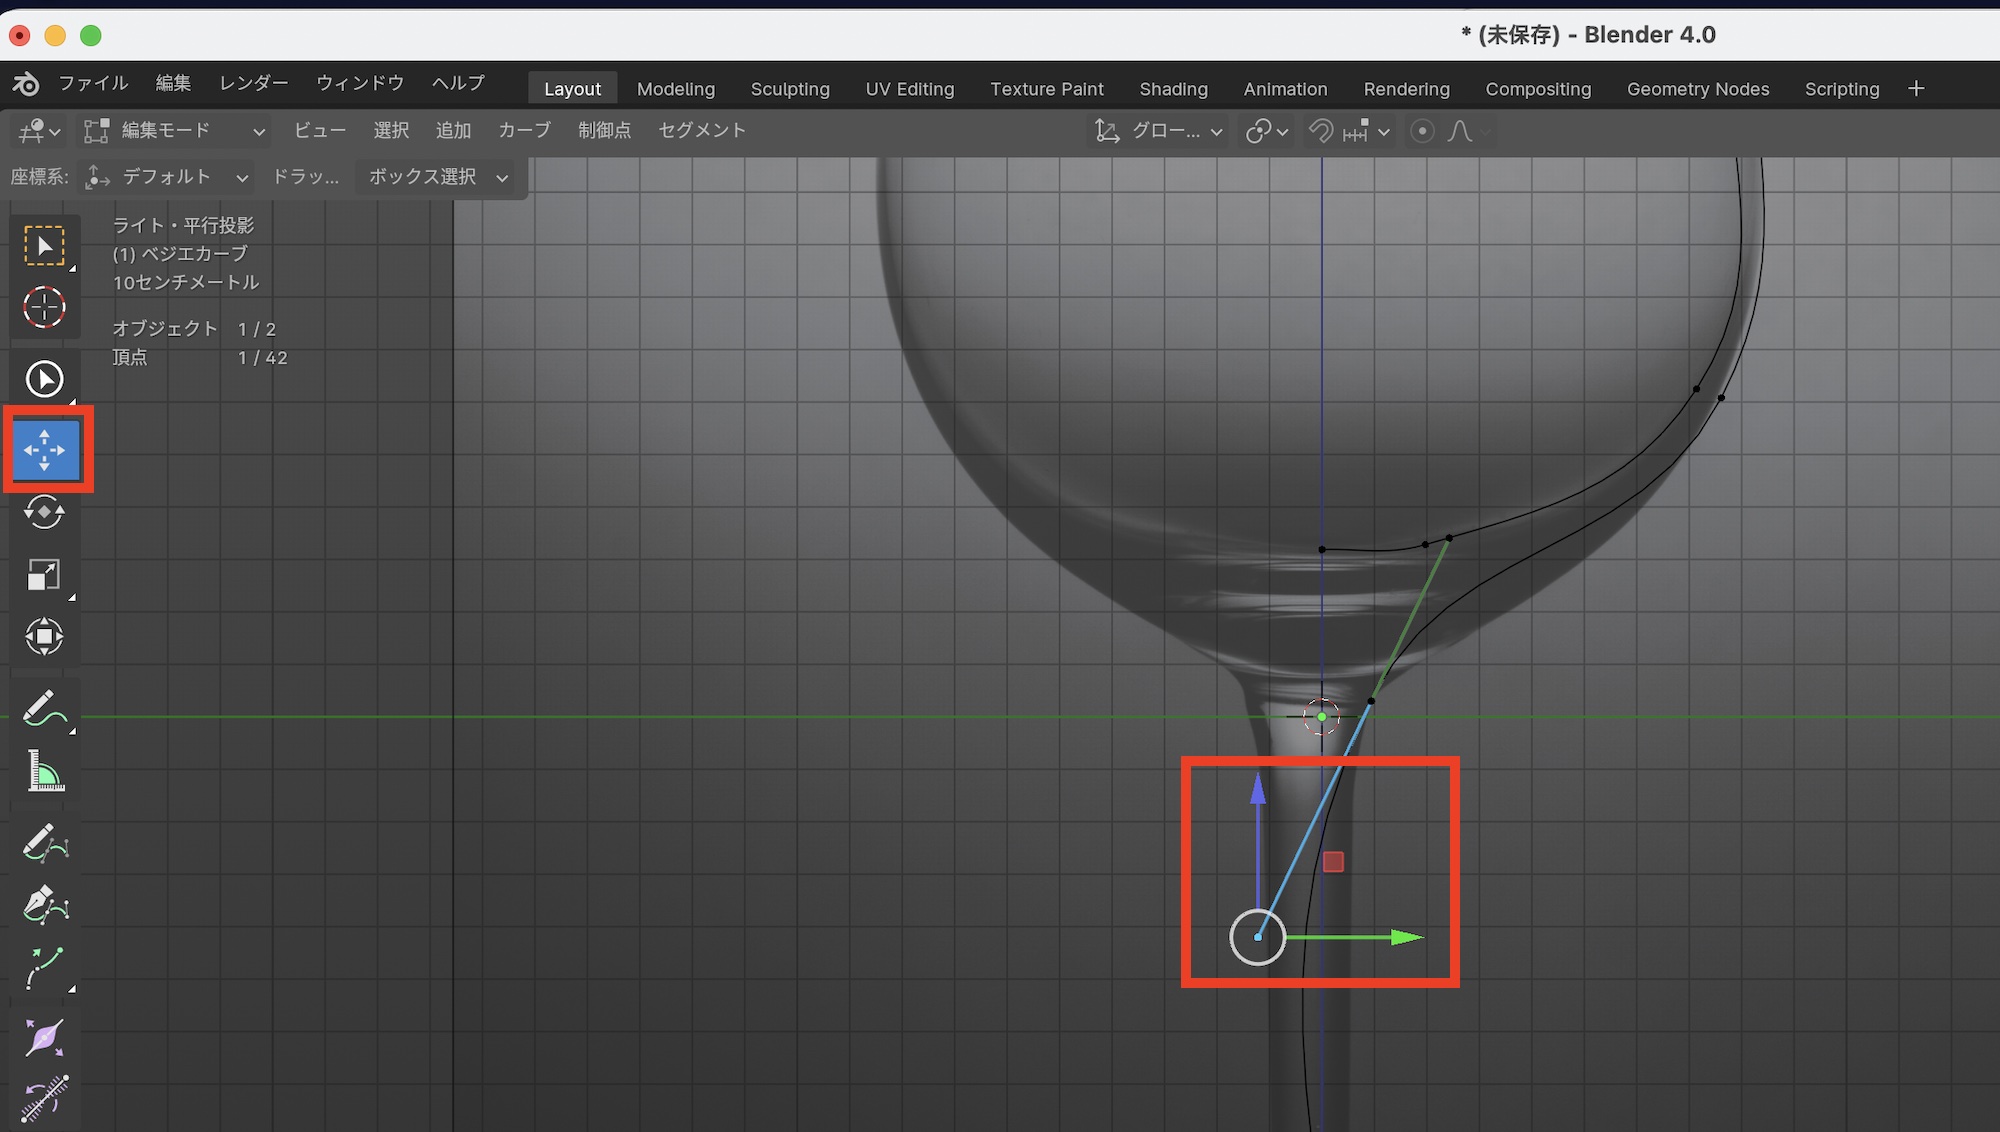Open the セグメント menu button

coord(701,131)
